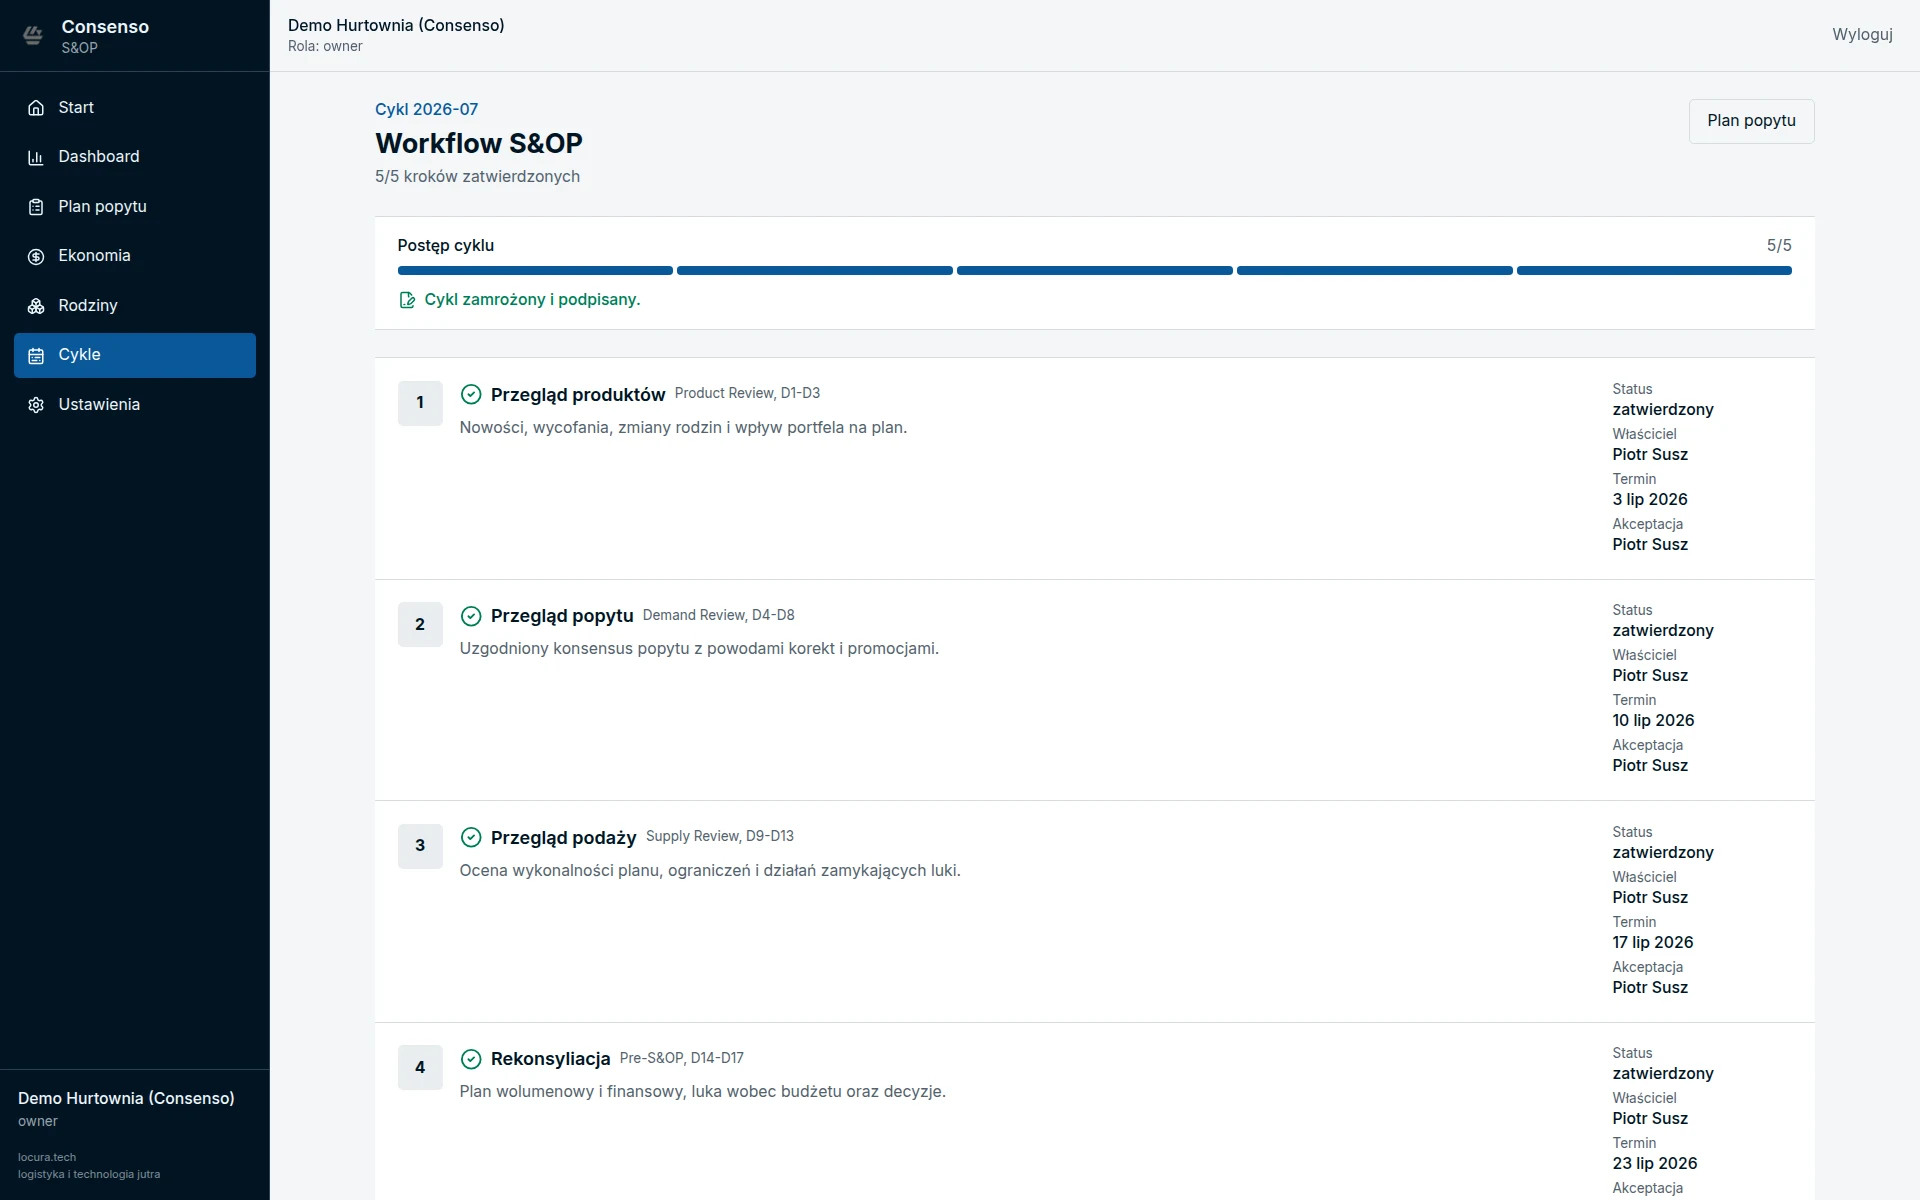Viewport: 1920px width, 1200px height.
Task: Log out via Wyloguj
Action: coord(1862,34)
